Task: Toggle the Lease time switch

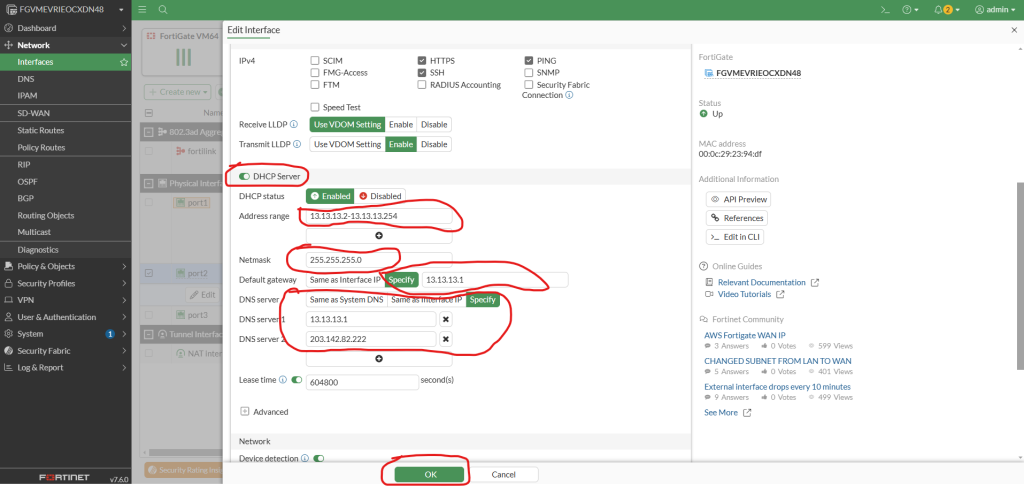Action: coord(297,381)
